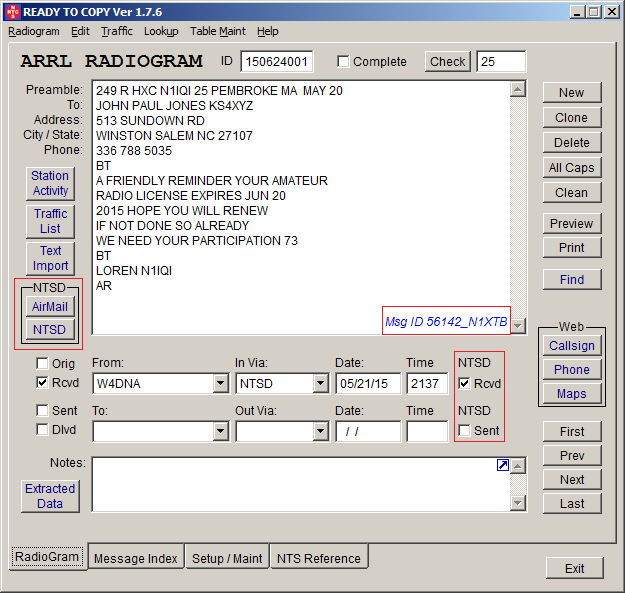Viewport: 625px width, 593px height.
Task: Open the Traffic menu
Action: tap(117, 31)
